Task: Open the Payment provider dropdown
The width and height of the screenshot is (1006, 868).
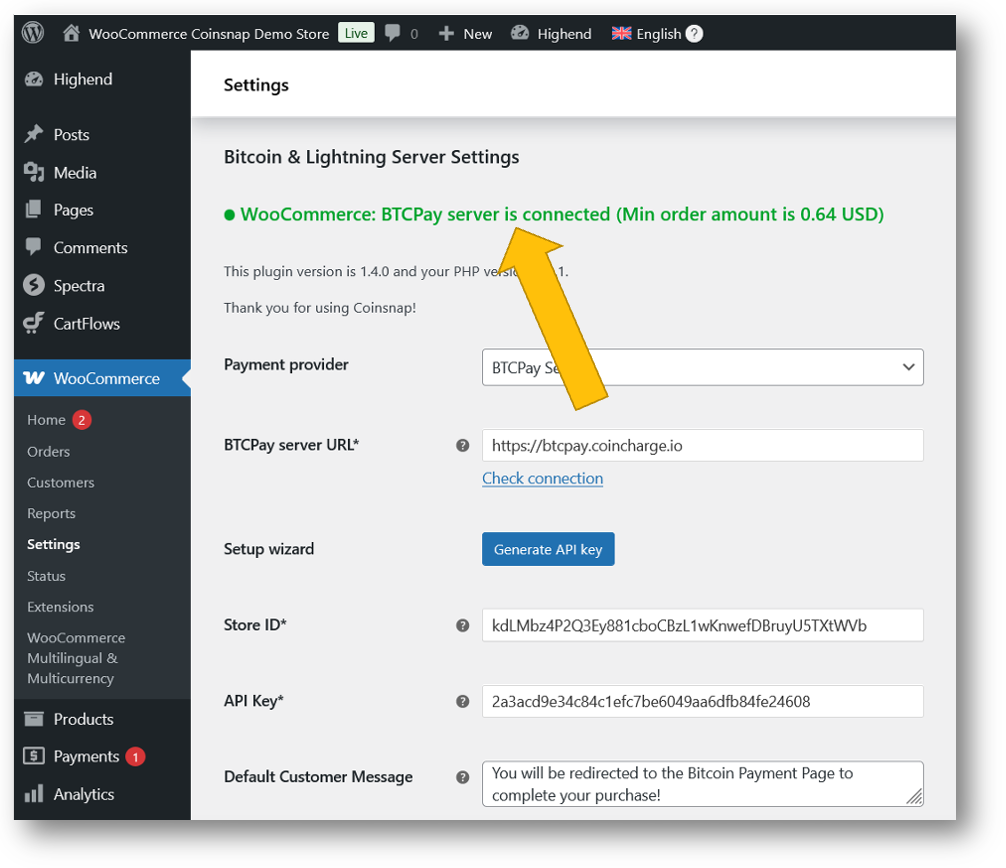Action: coord(703,367)
